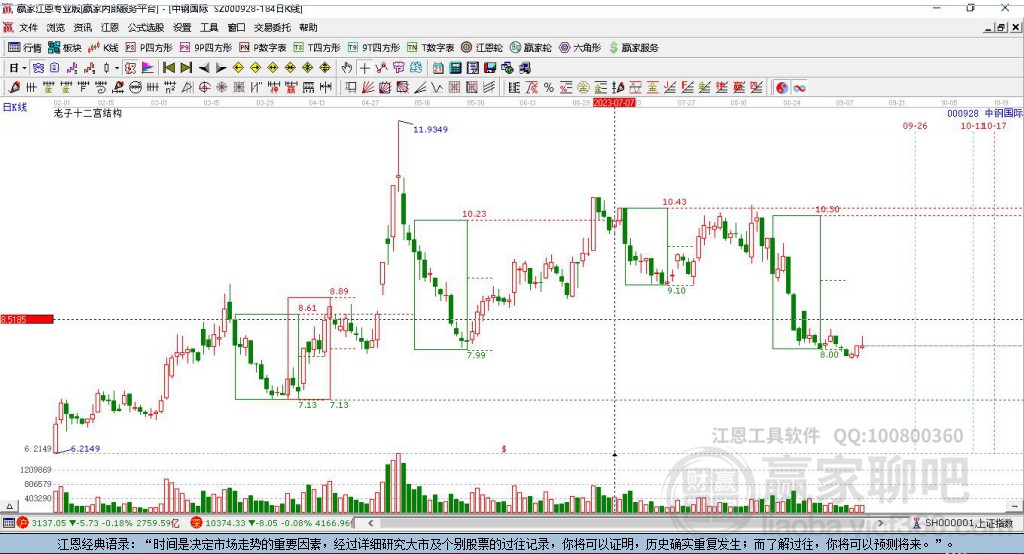Select the red Gann fan lines tool
This screenshot has width=1024, height=554.
(368, 88)
